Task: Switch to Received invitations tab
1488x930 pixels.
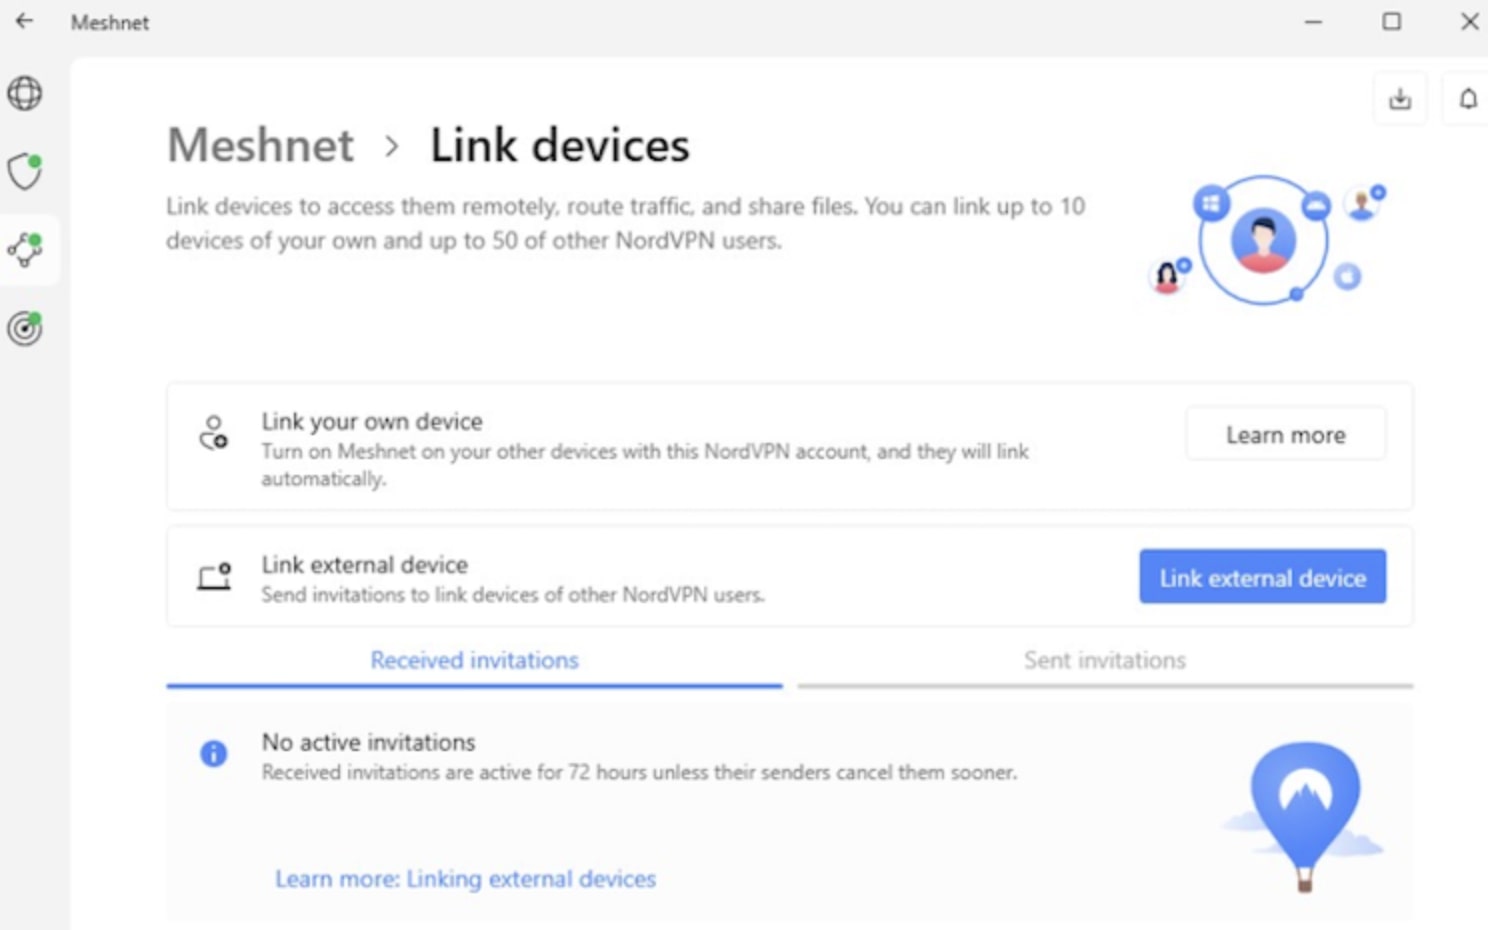Action: [474, 660]
